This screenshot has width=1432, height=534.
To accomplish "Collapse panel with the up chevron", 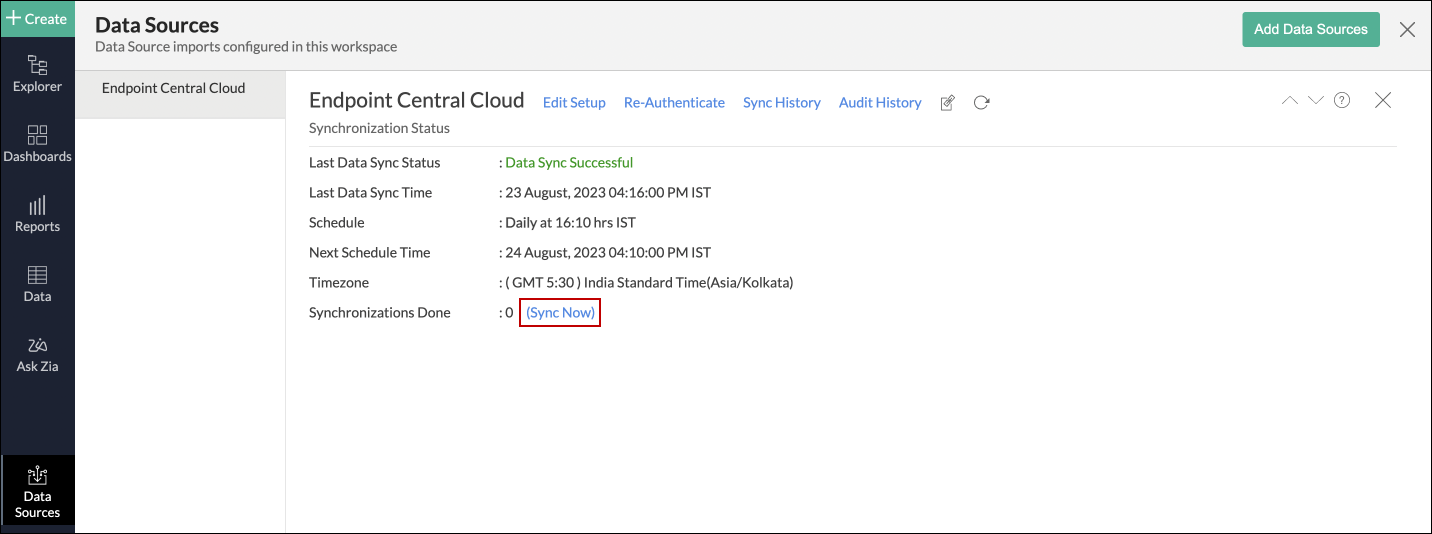I will [1289, 100].
